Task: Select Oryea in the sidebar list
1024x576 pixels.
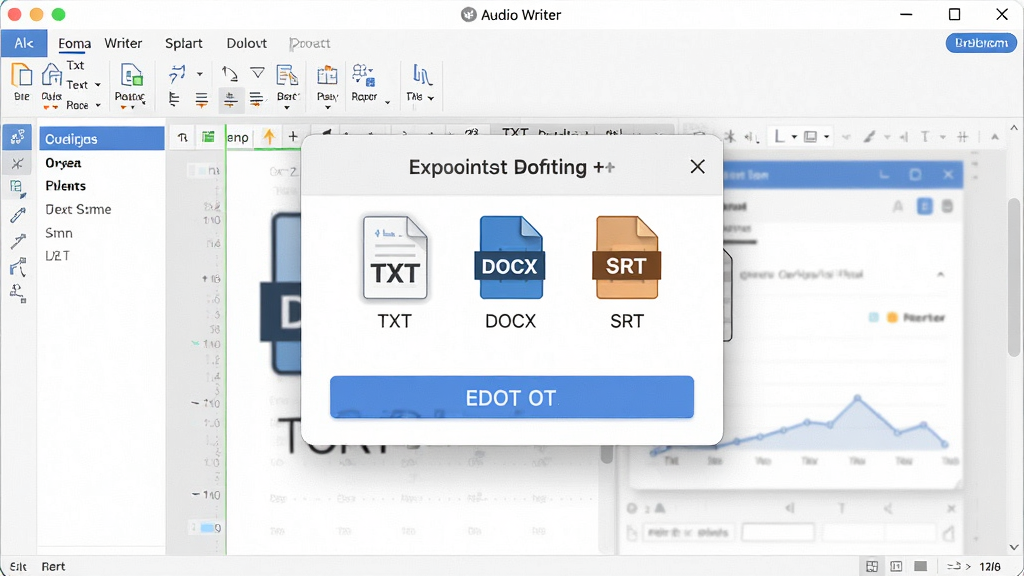Action: (63, 163)
